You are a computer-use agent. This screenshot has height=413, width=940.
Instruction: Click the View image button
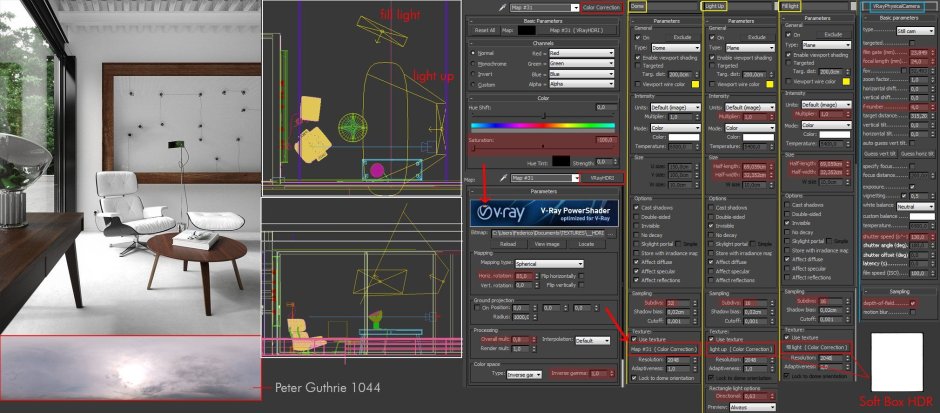tap(546, 244)
